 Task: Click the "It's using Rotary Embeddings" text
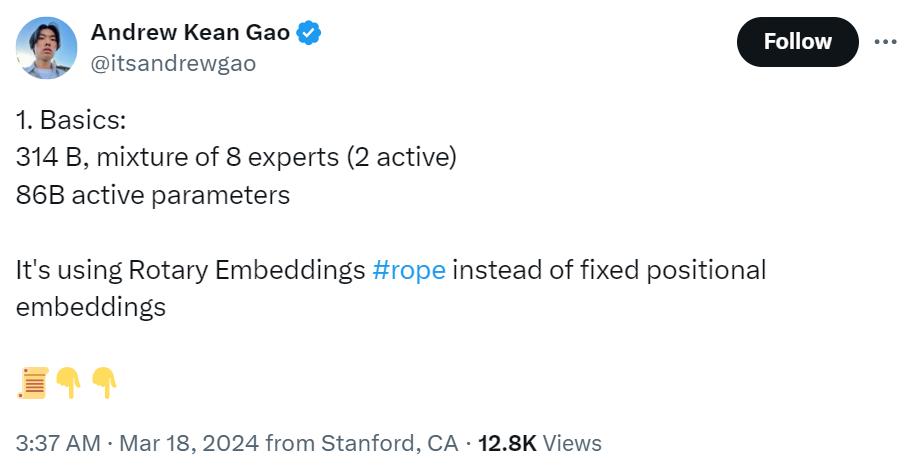pyautogui.click(x=190, y=270)
